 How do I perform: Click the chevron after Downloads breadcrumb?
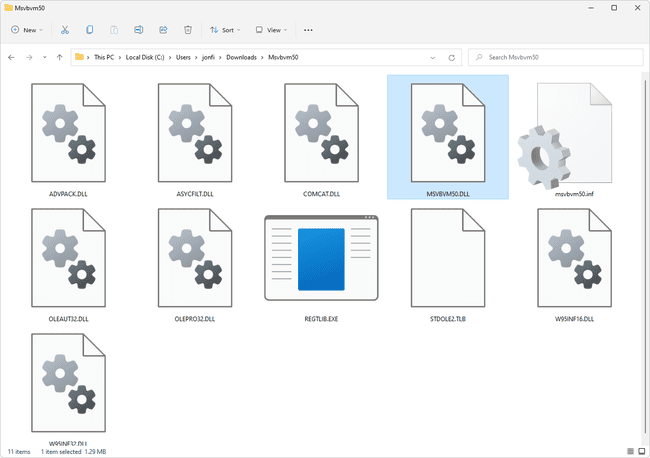(x=262, y=58)
